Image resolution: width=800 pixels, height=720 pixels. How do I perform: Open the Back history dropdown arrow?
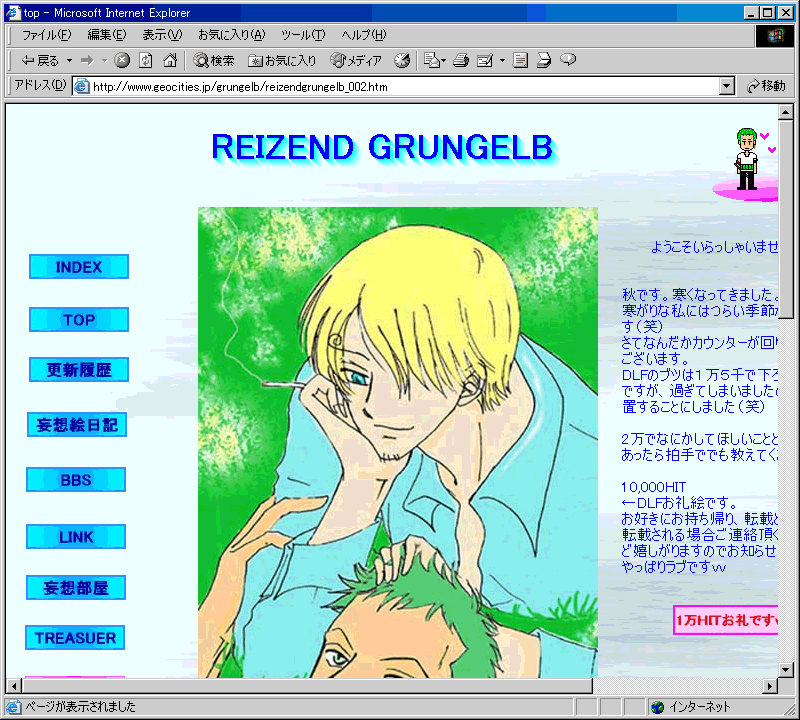pos(69,61)
